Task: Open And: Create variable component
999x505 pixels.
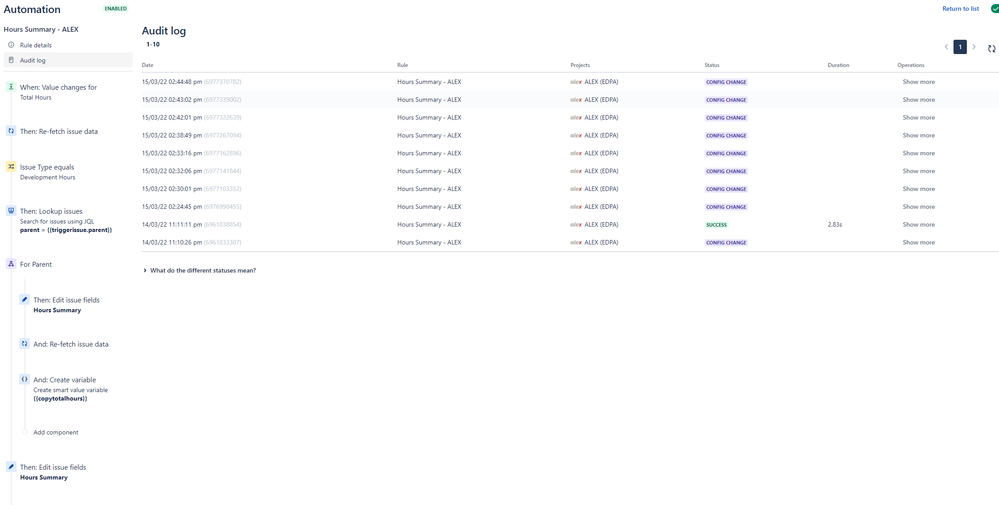Action: [70, 388]
